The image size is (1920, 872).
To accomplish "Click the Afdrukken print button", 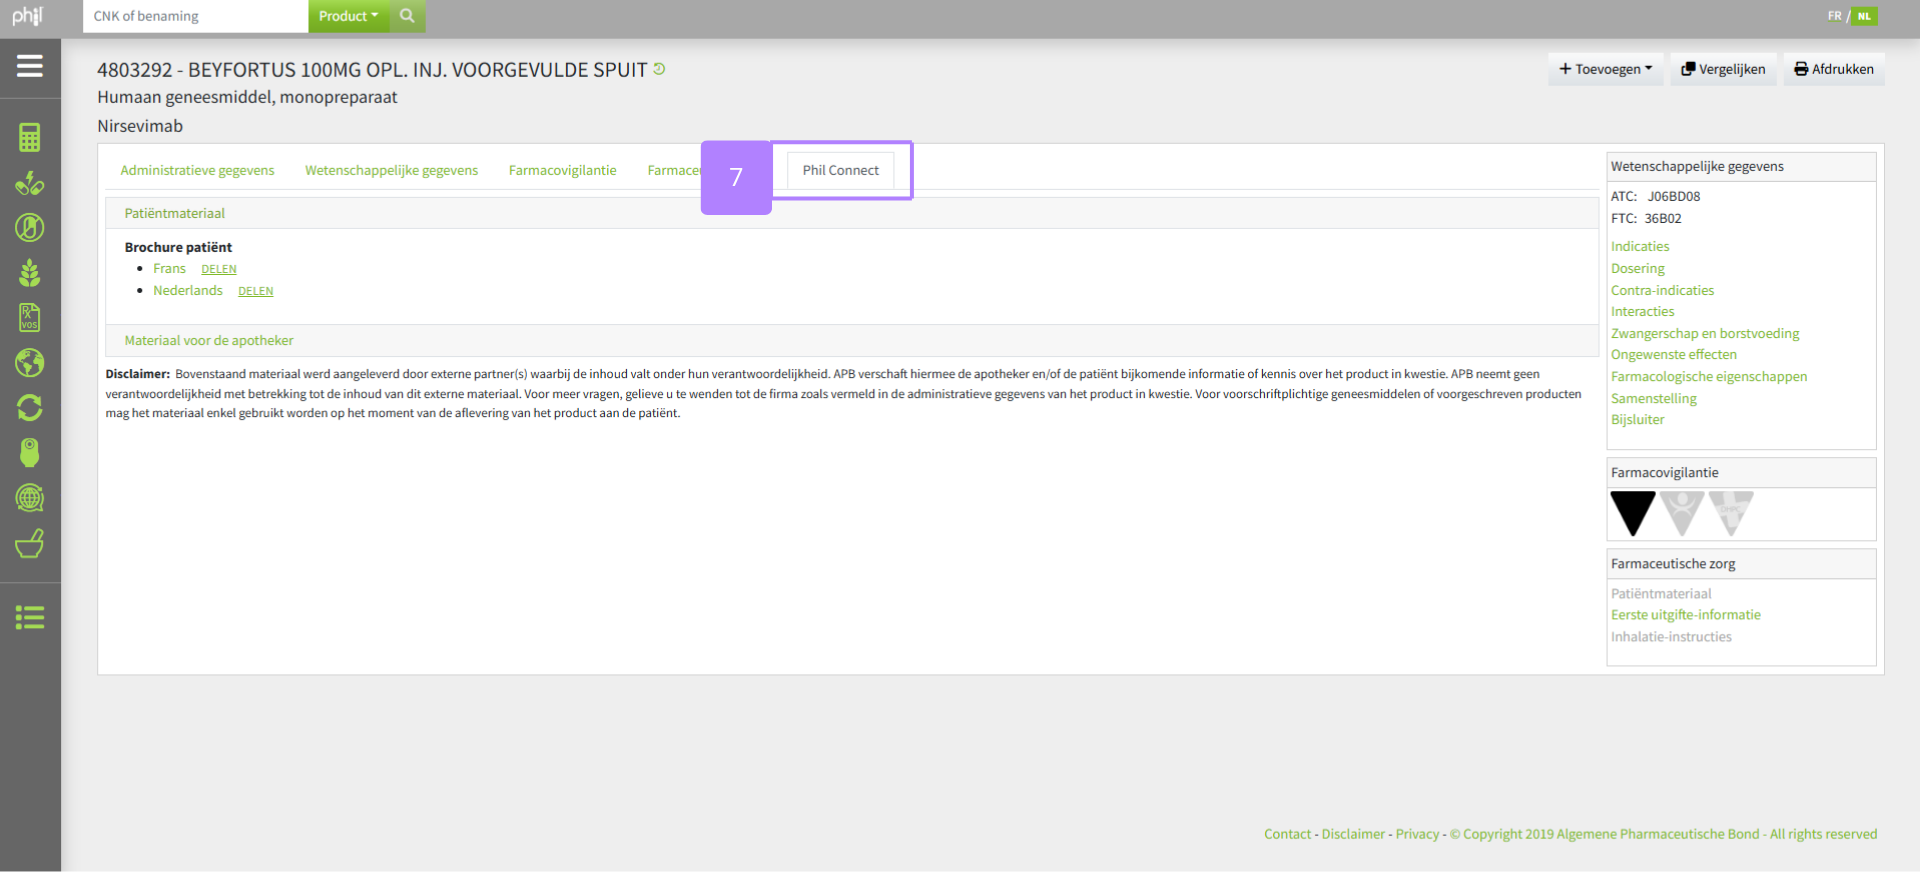I will coord(1834,69).
